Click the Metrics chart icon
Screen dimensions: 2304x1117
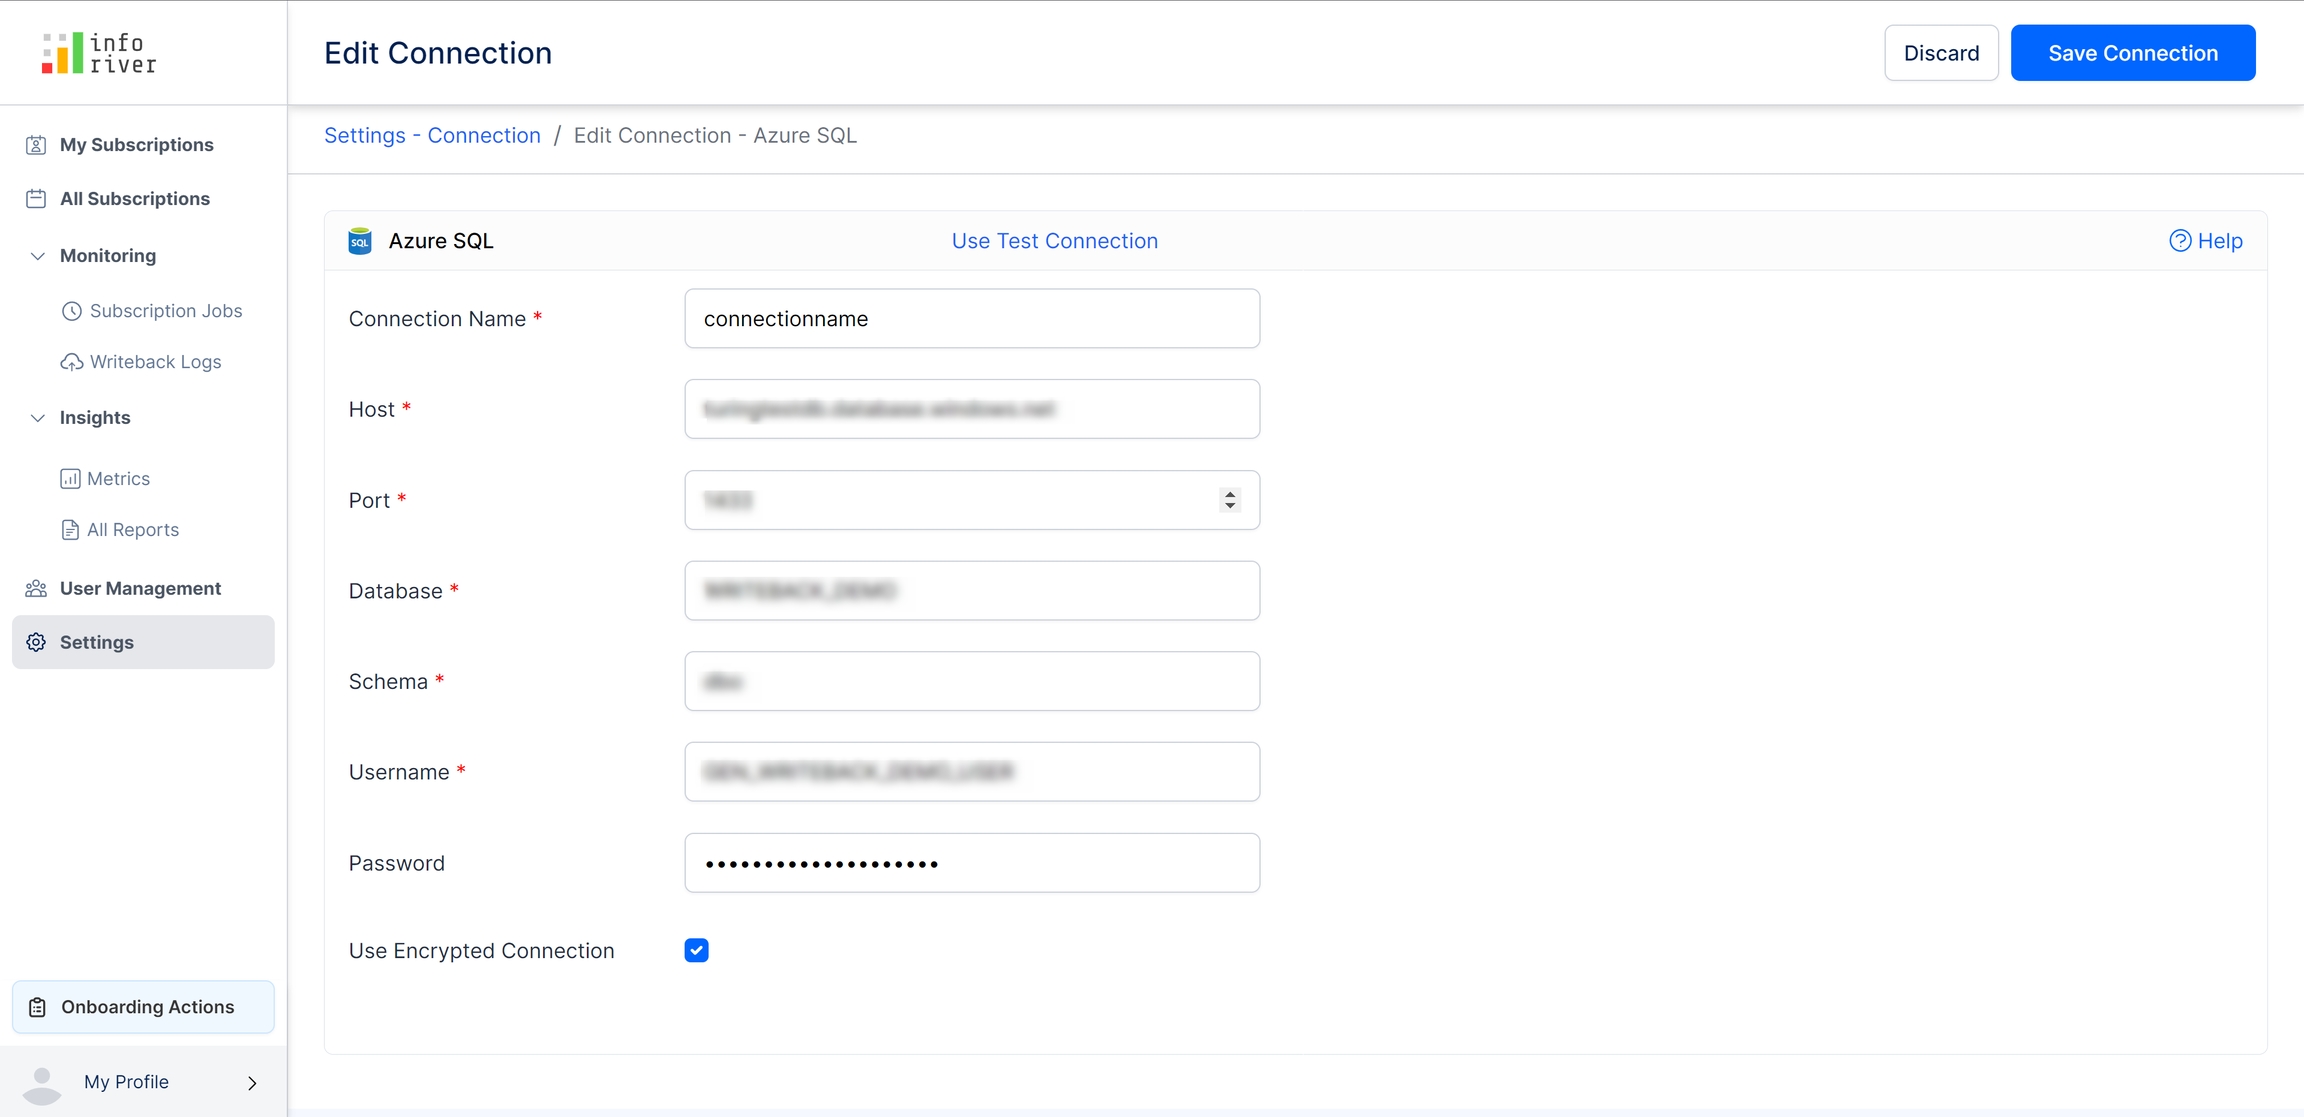coord(70,479)
